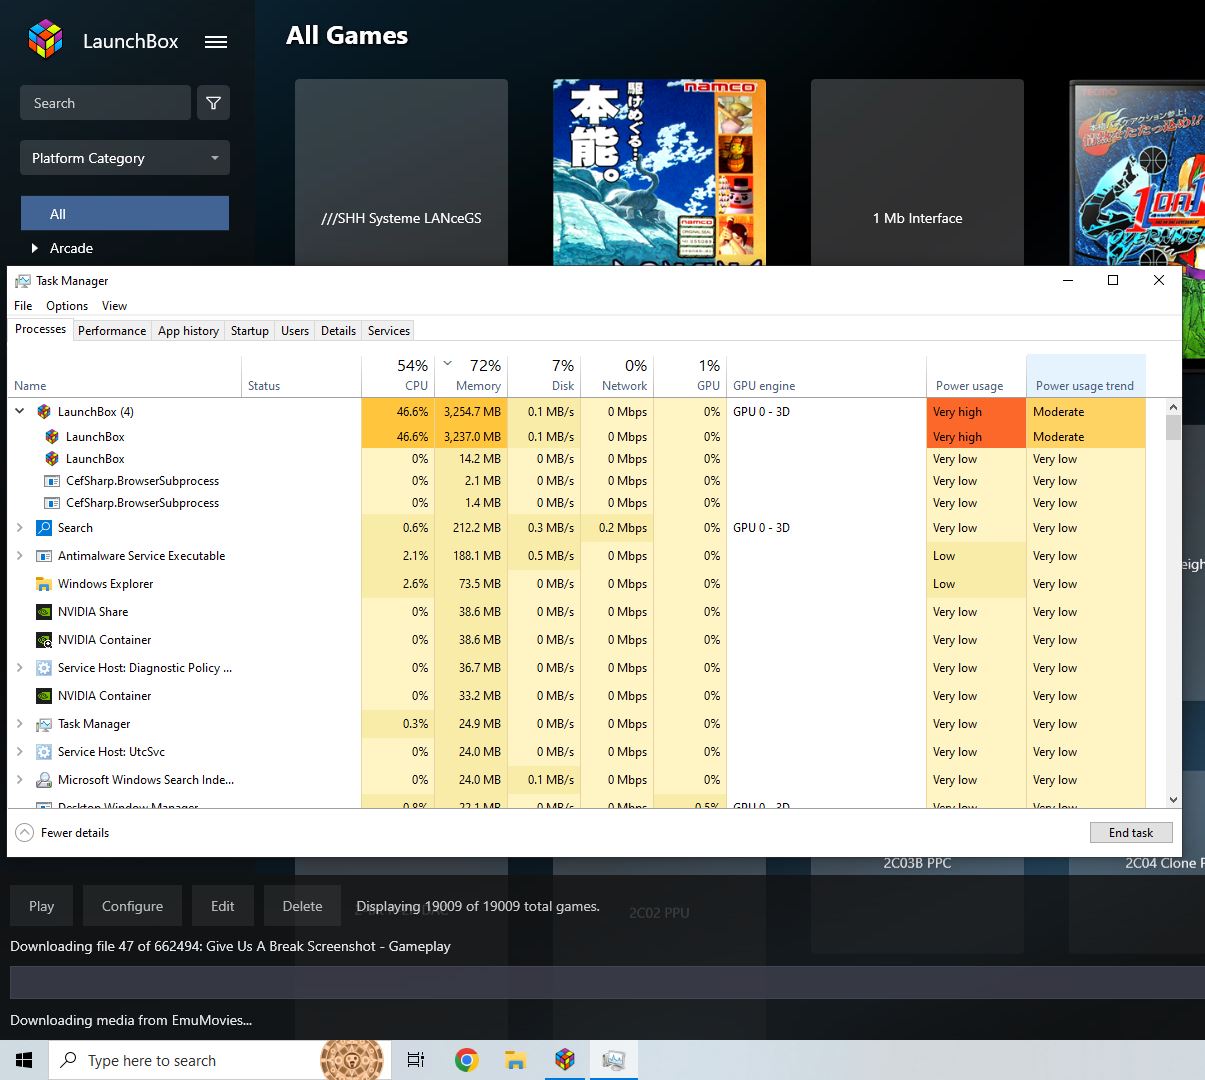Open Task View on the taskbar

416,1060
